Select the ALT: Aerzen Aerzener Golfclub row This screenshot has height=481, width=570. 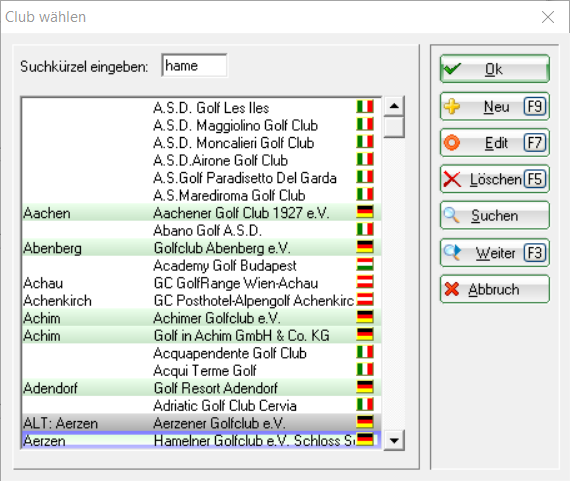pos(201,423)
